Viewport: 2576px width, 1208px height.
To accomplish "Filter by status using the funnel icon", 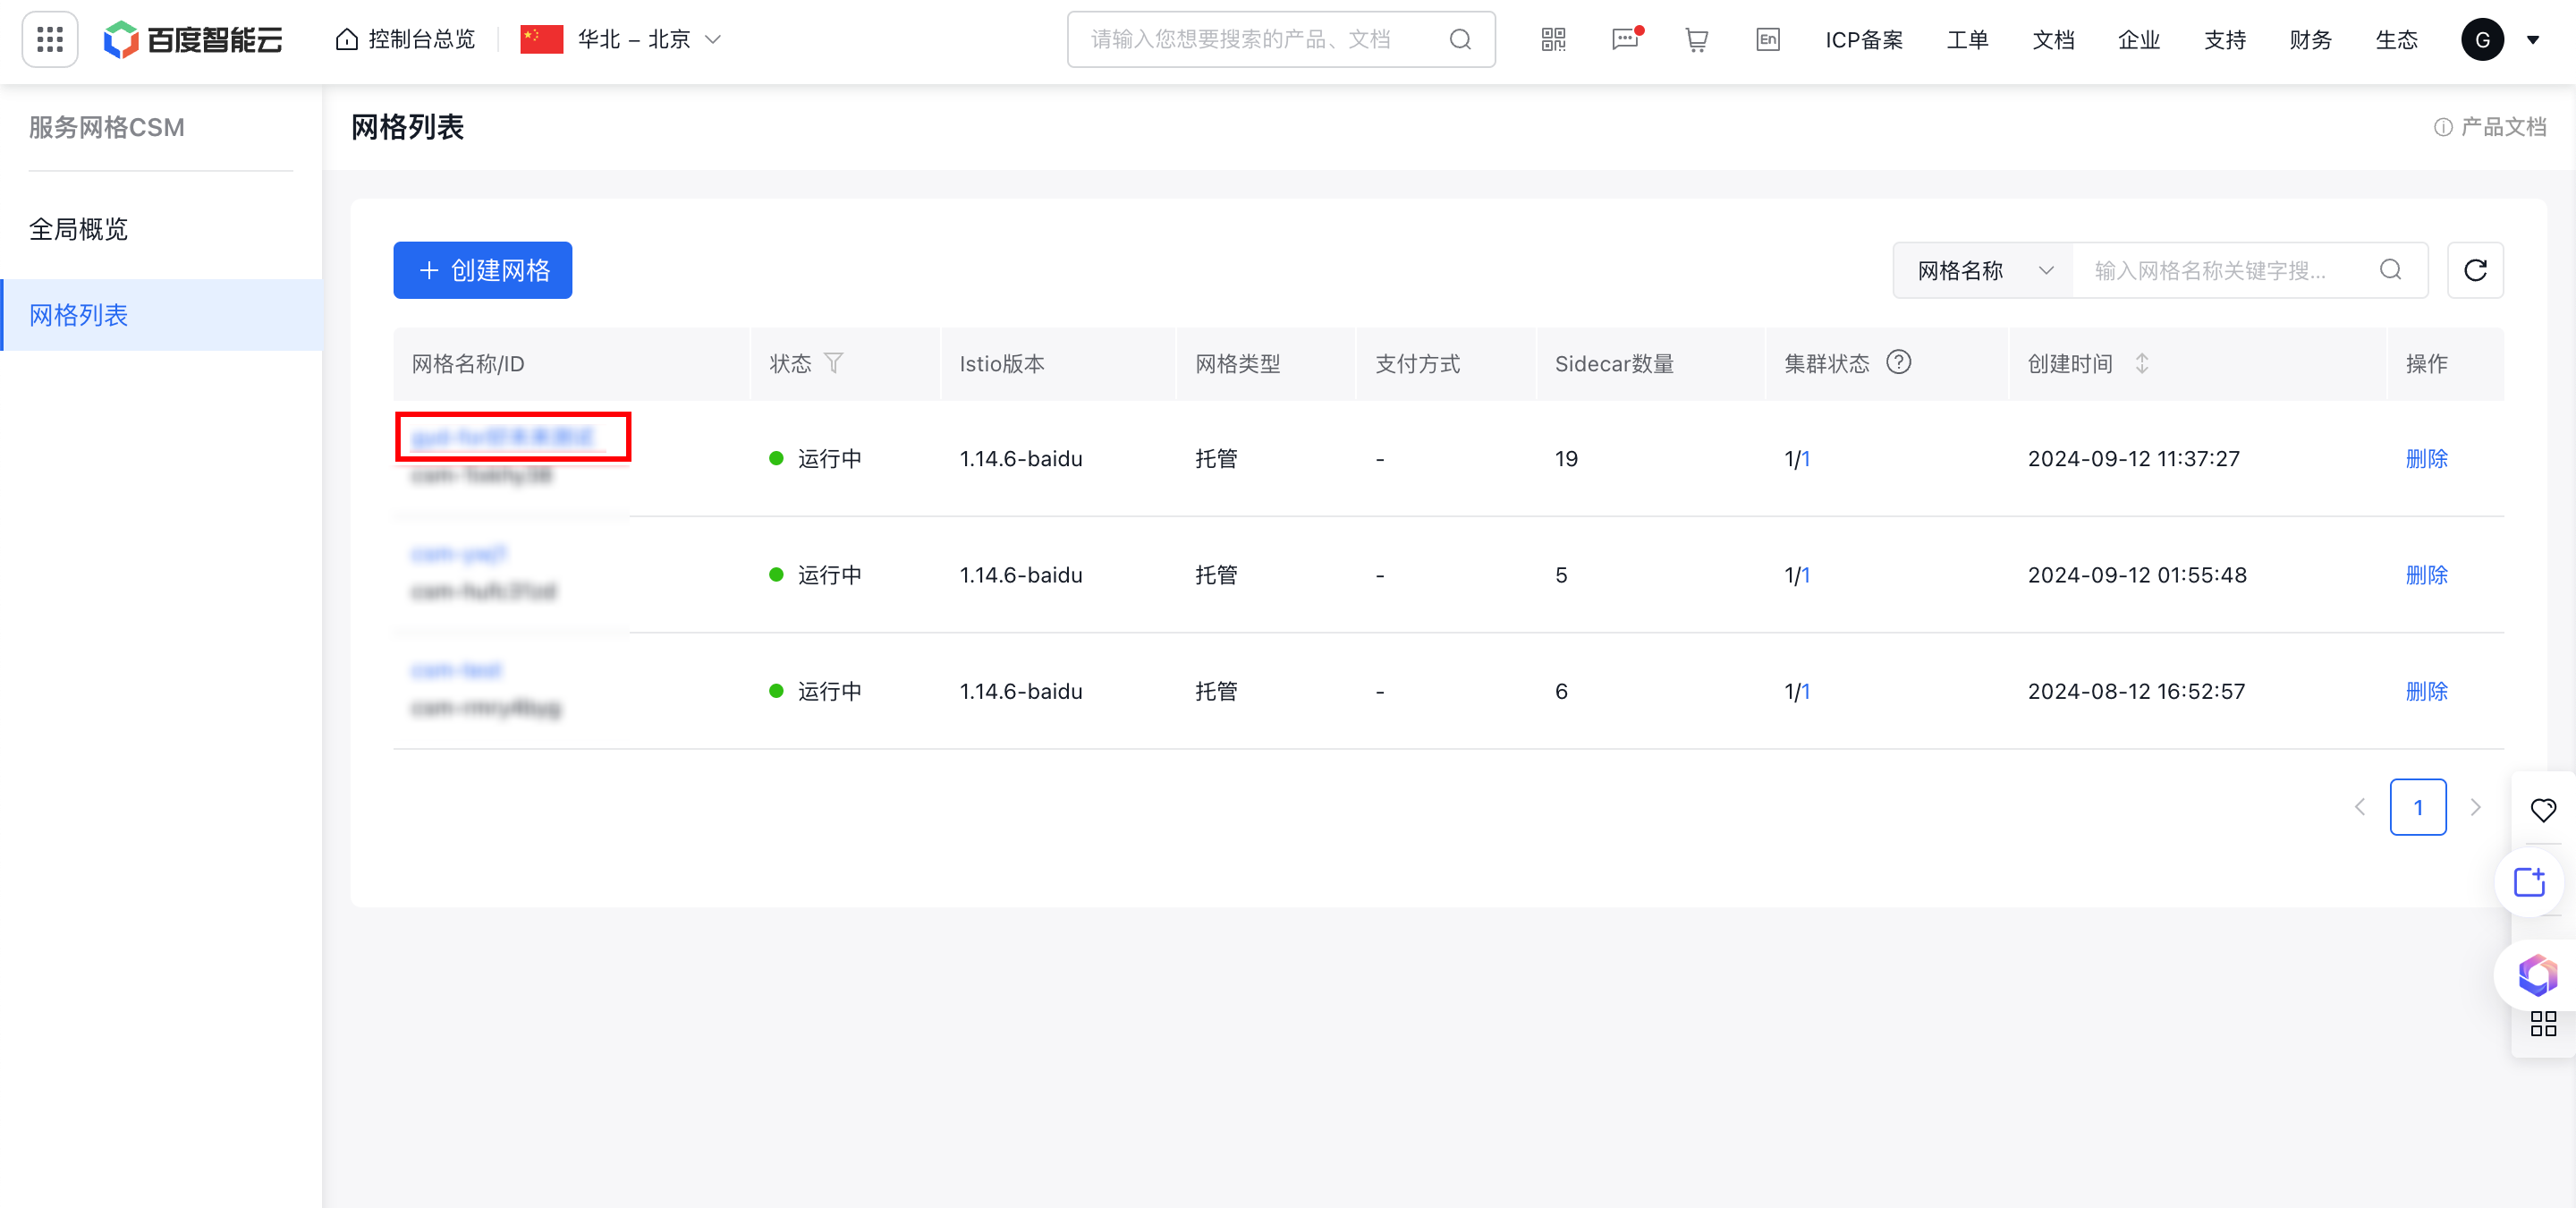I will pos(833,363).
